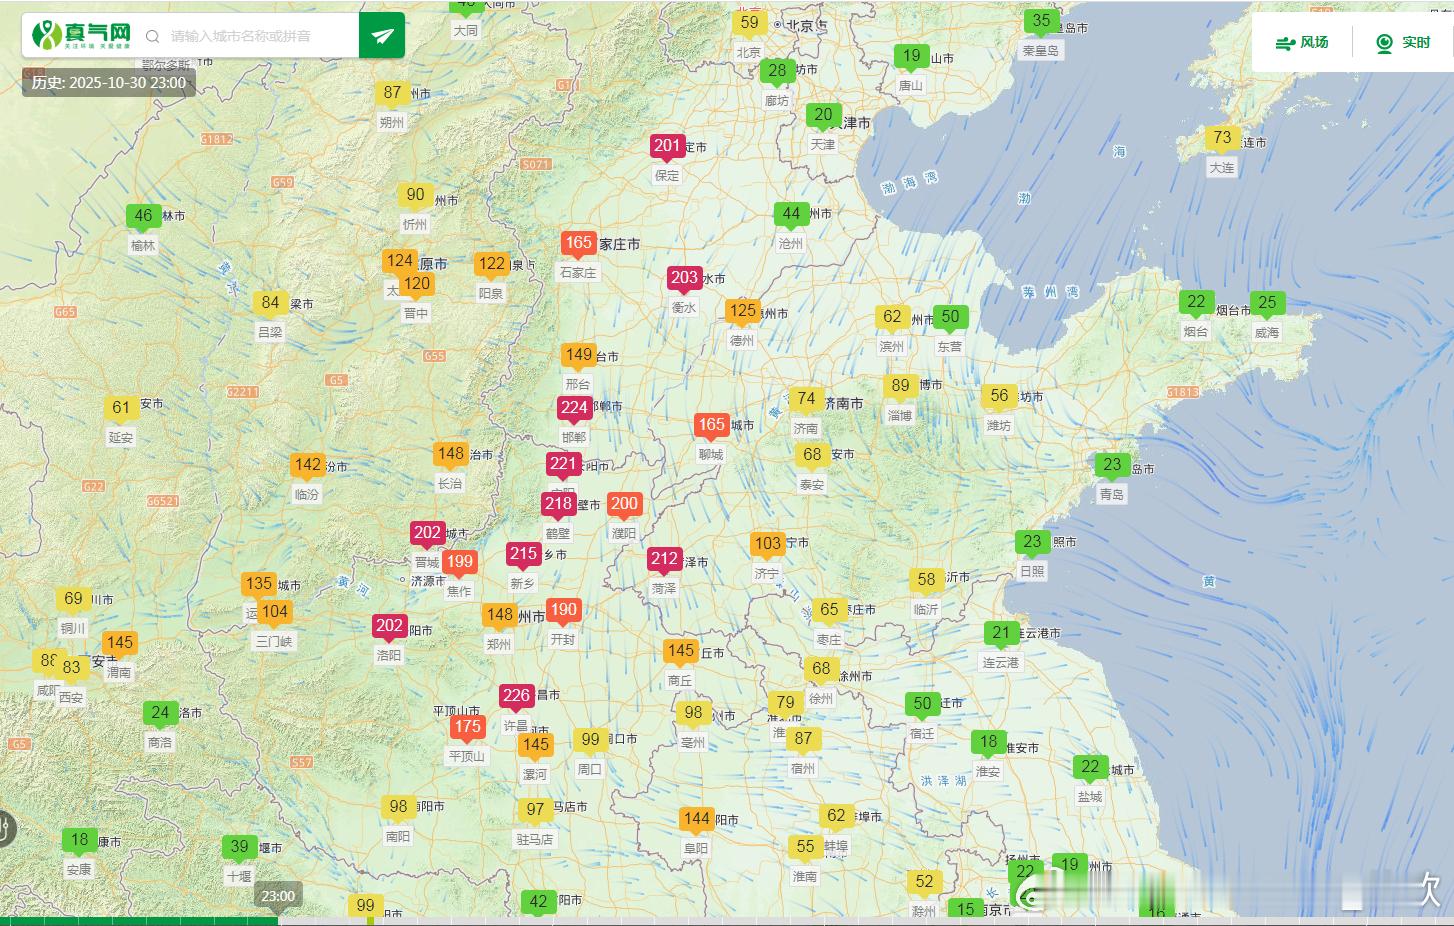Open the 唐山 AQI marker showing 19

911,58
